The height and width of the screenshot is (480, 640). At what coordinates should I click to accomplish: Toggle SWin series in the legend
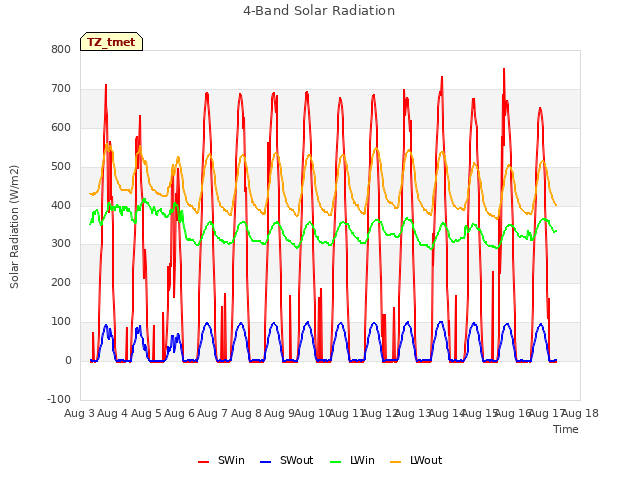point(221,460)
